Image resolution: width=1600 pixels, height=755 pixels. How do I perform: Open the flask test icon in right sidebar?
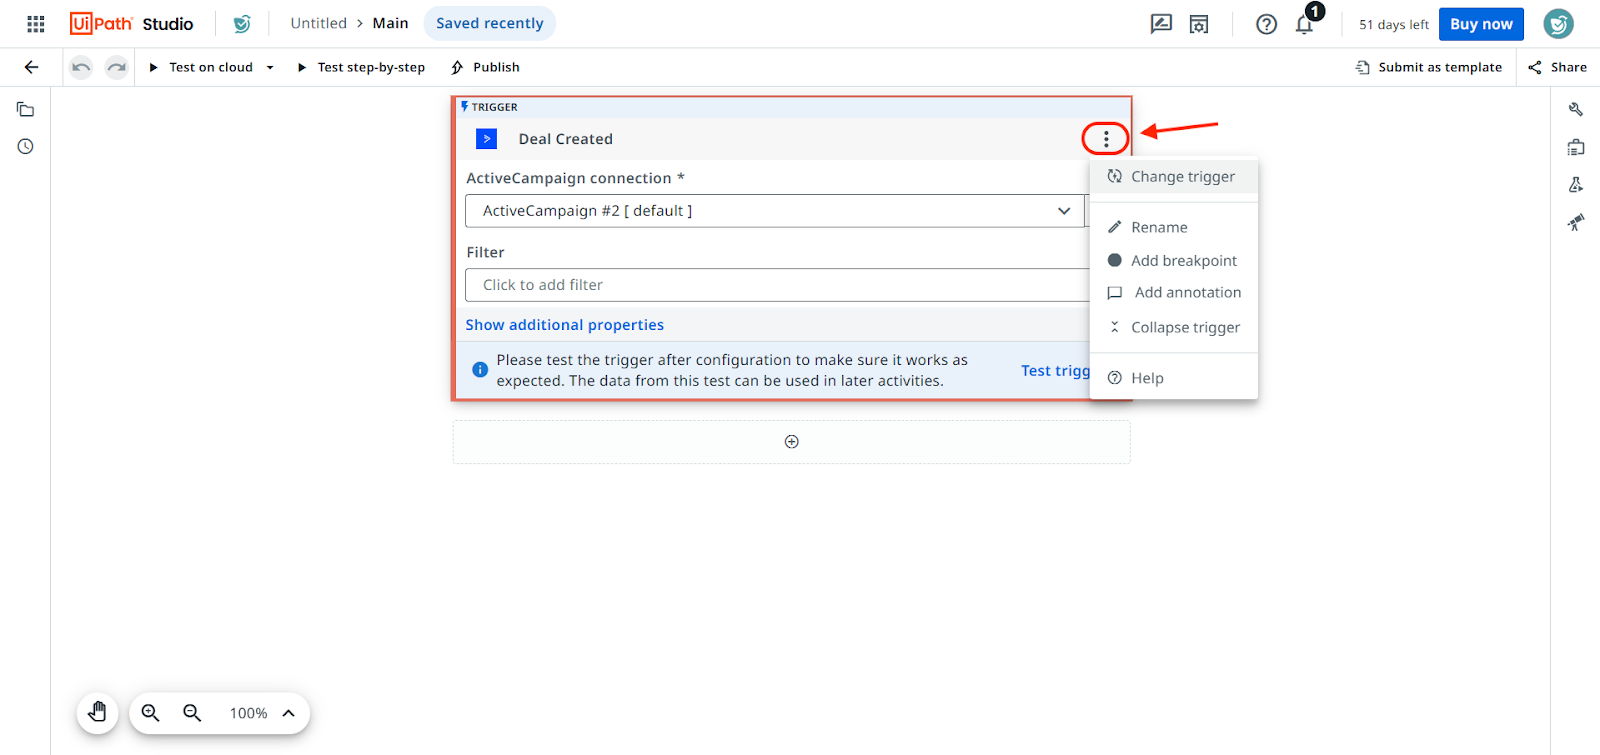[1576, 185]
